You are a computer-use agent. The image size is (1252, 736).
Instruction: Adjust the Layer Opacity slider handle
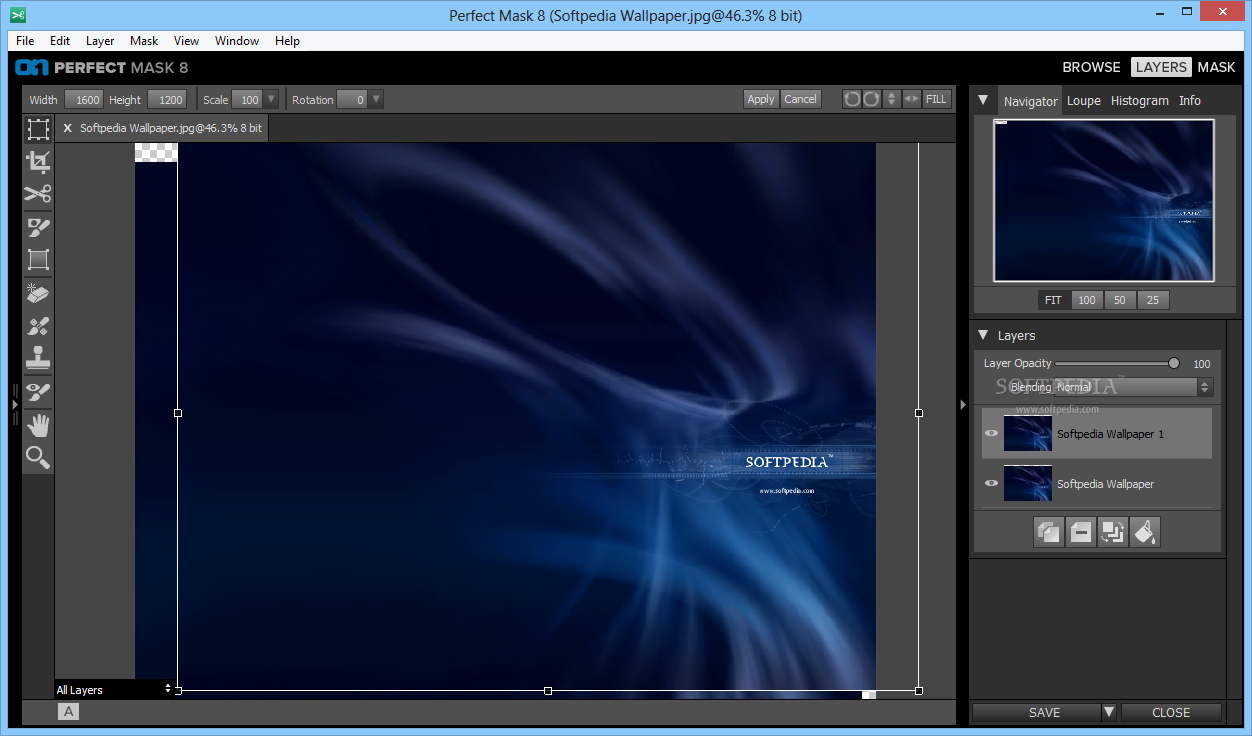tap(1173, 363)
